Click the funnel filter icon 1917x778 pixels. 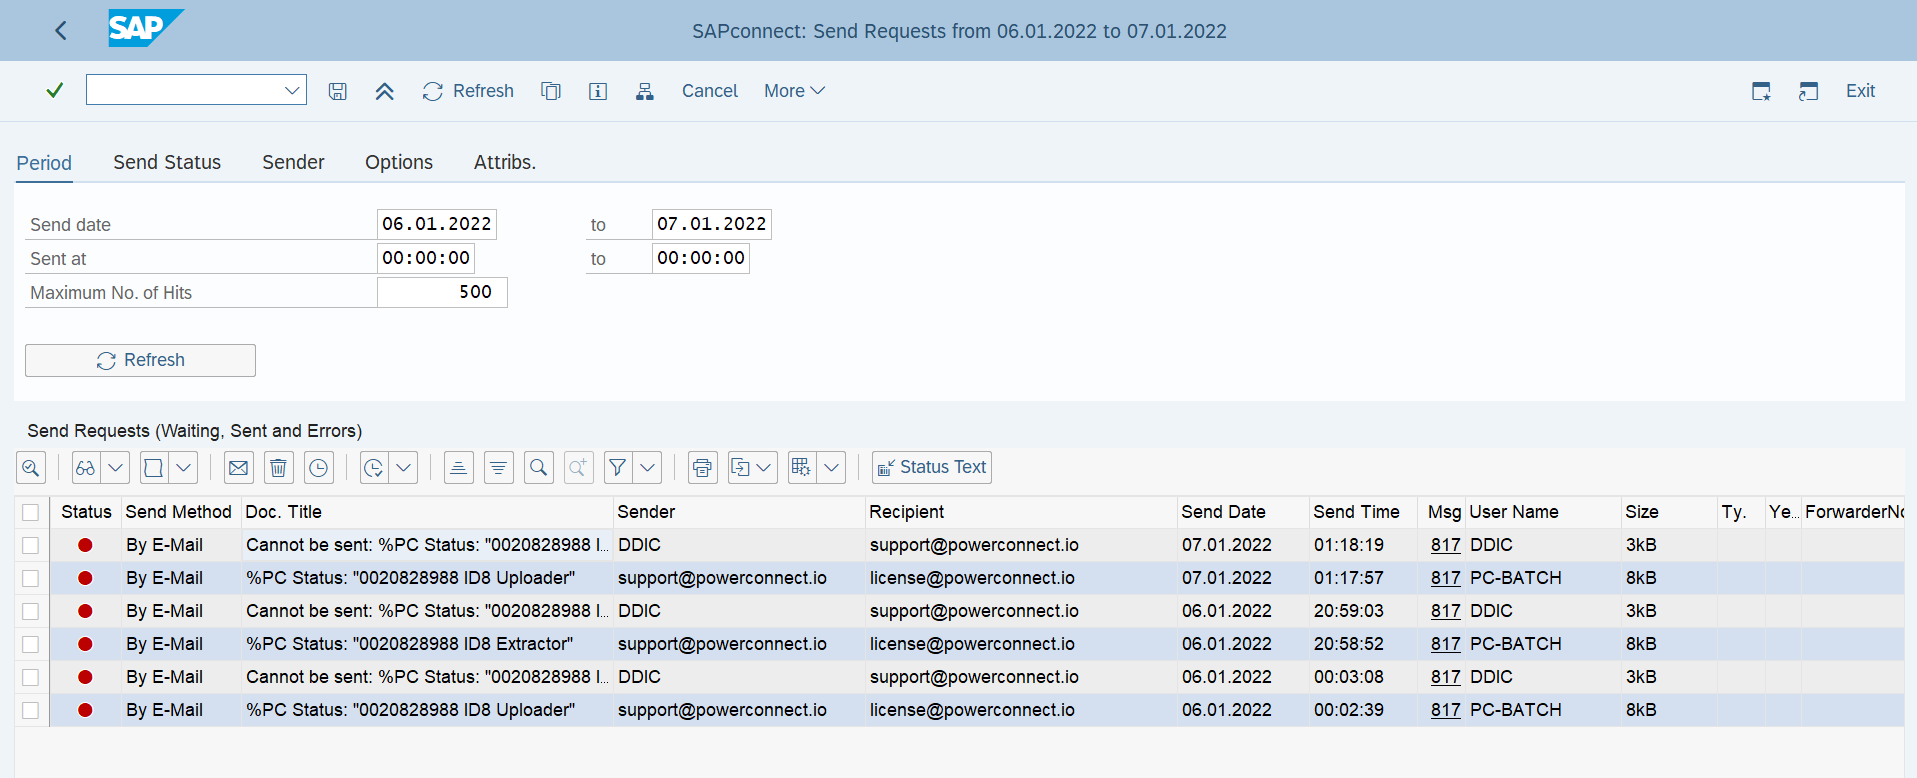(x=618, y=467)
